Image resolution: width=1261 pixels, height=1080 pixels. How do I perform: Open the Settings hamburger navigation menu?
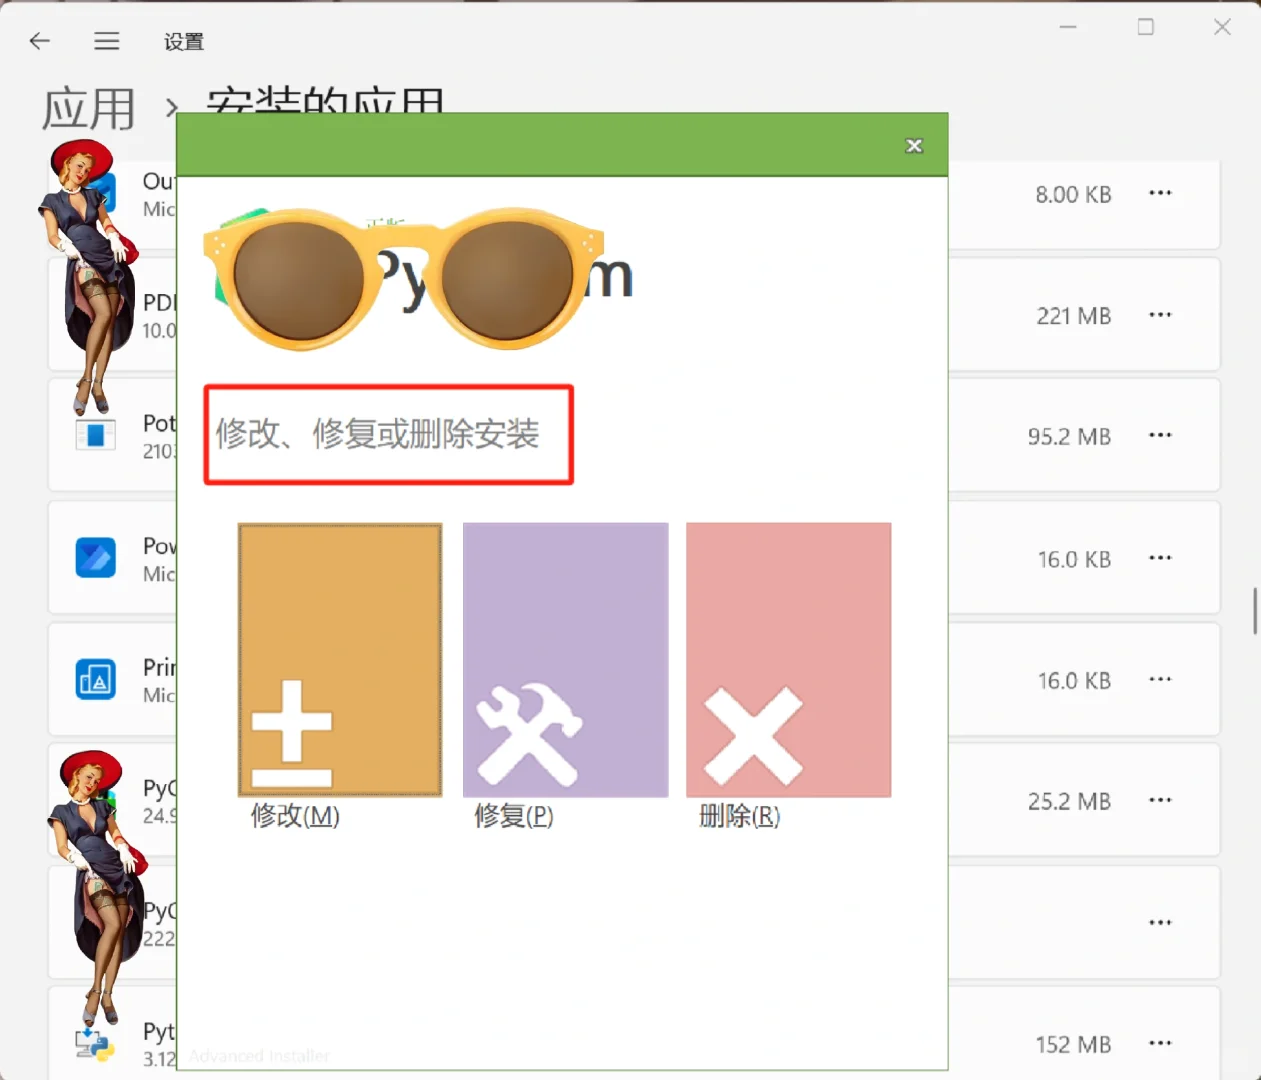click(106, 41)
